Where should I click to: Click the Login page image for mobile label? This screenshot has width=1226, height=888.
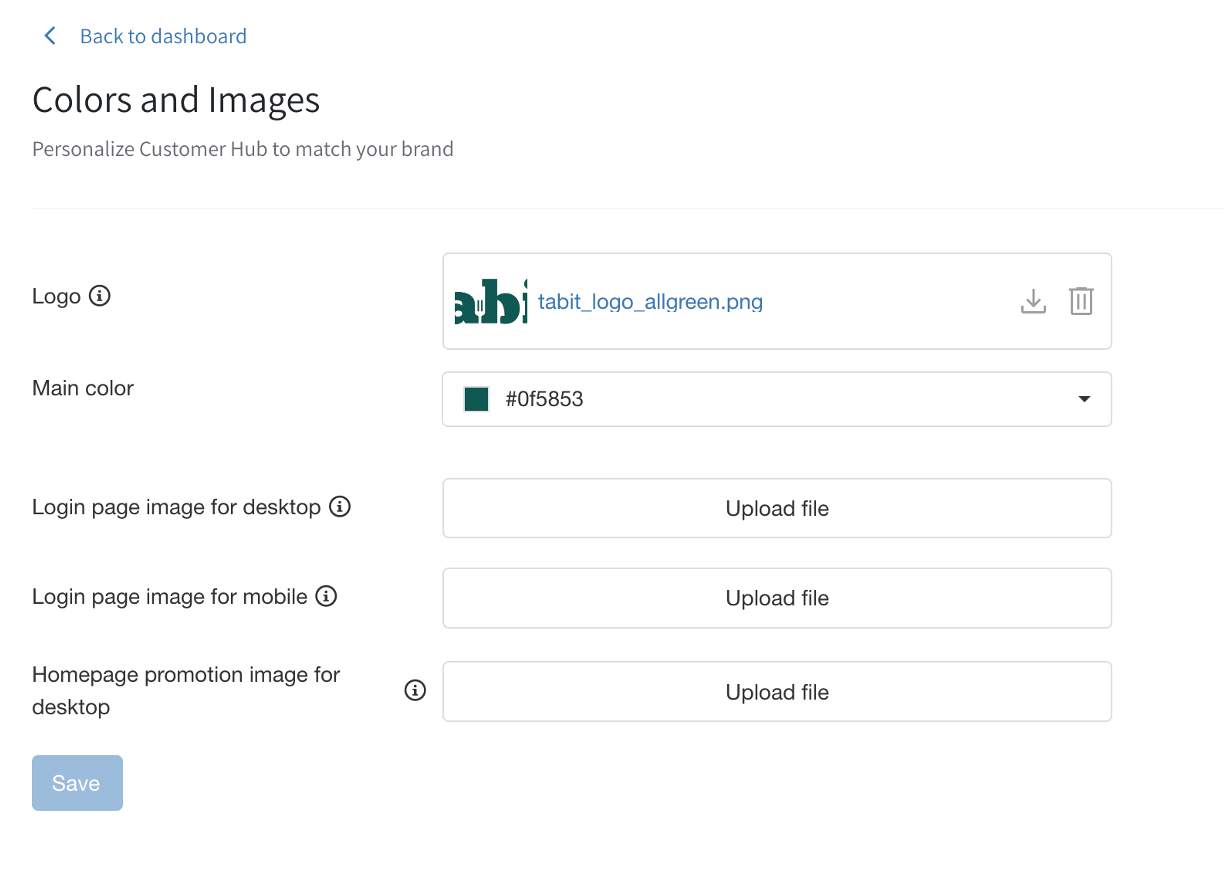[x=170, y=597]
